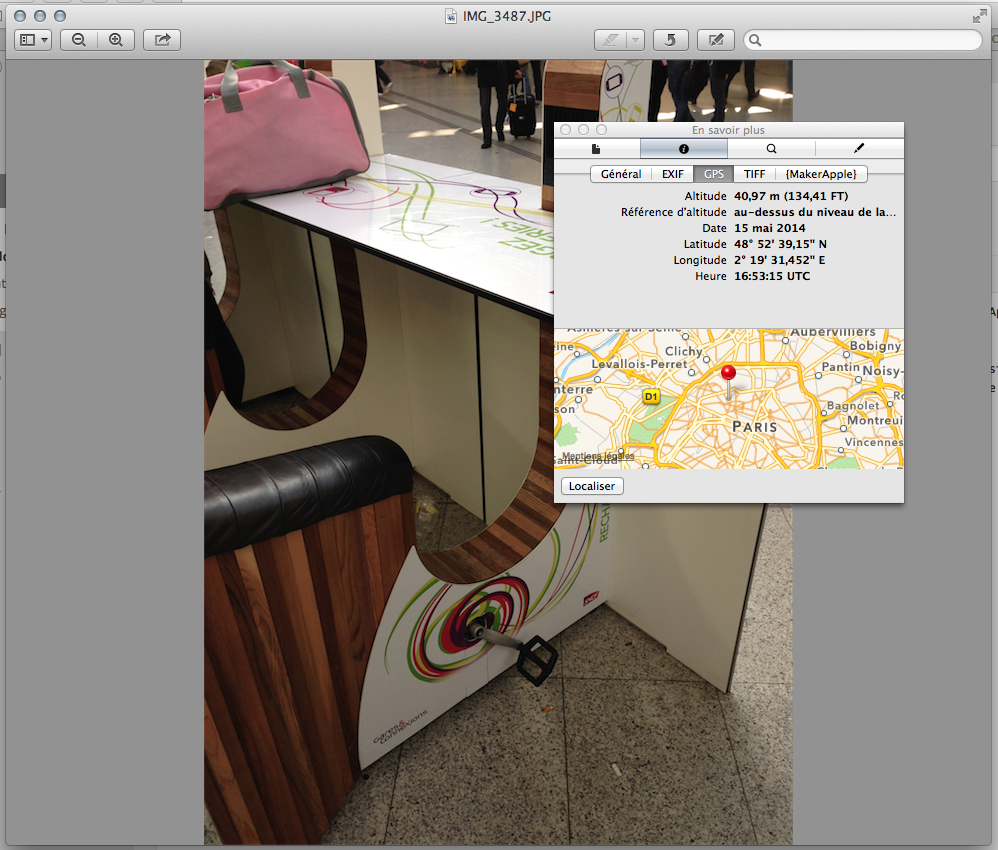Image resolution: width=998 pixels, height=850 pixels.
Task: Click the Localiser button
Action: point(592,486)
